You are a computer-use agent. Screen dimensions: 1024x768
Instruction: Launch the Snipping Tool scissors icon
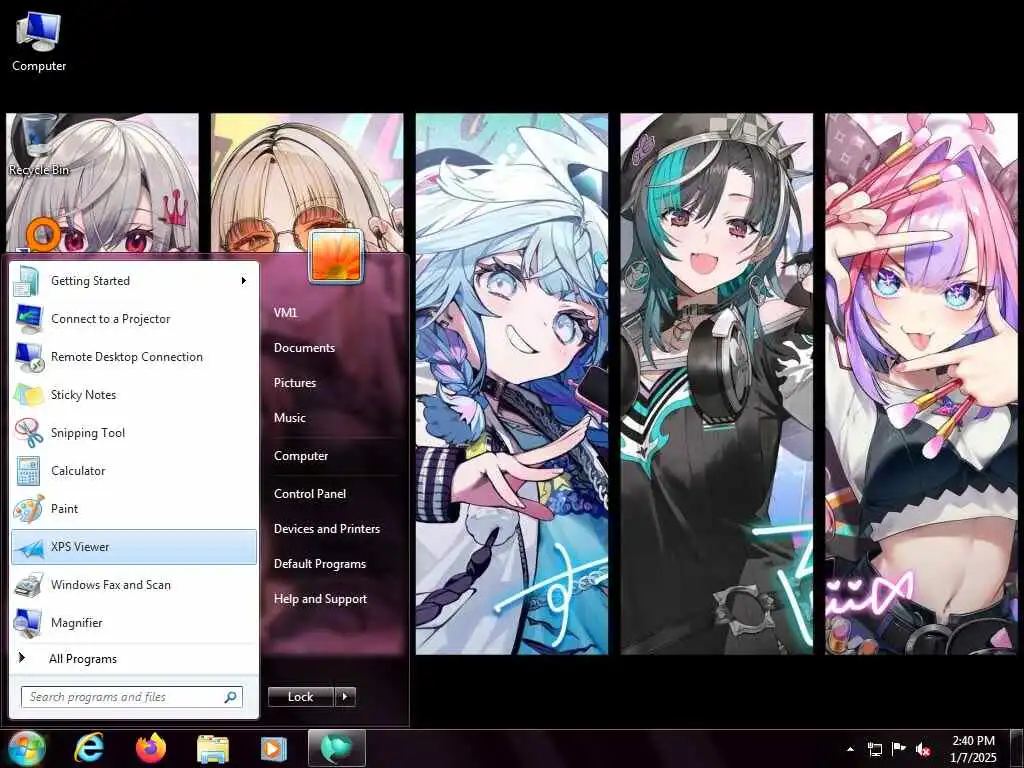[28, 432]
